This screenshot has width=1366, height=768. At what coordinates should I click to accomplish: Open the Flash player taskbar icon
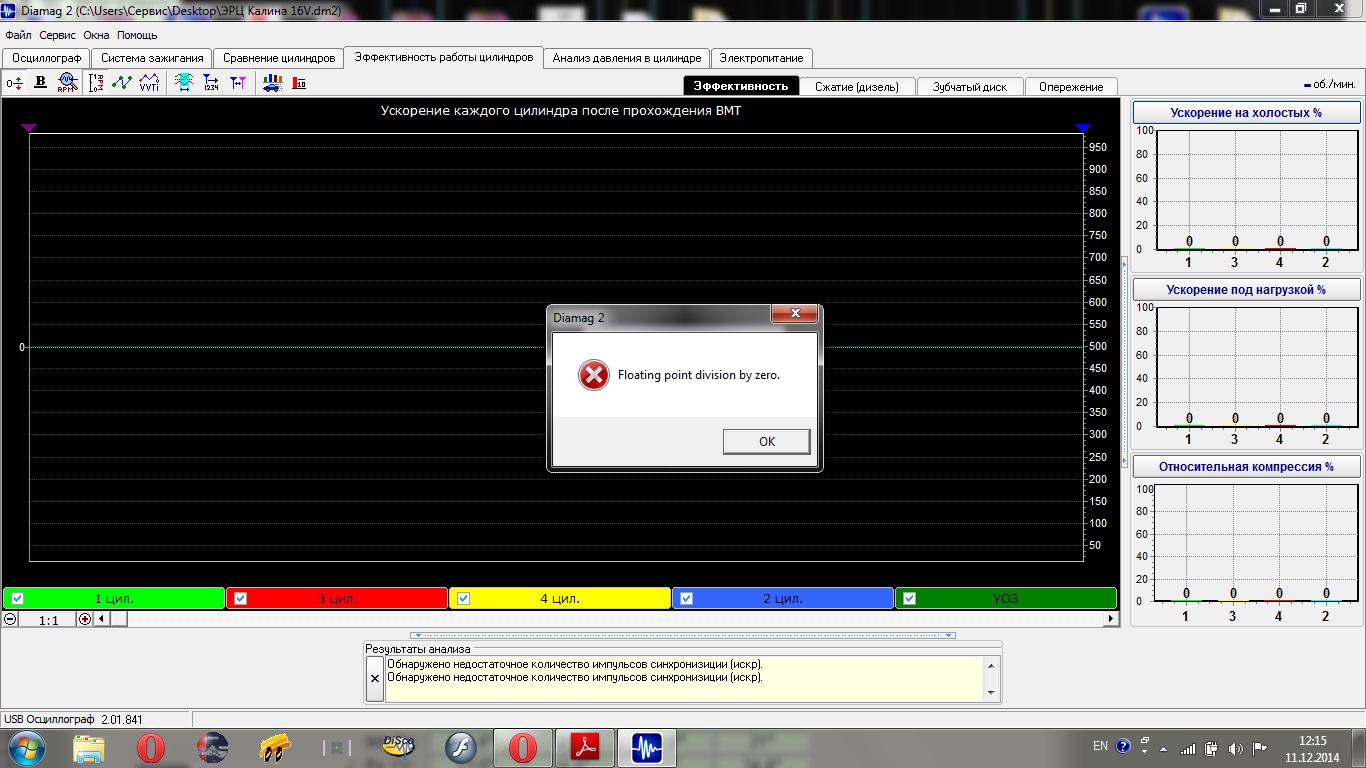coord(461,747)
